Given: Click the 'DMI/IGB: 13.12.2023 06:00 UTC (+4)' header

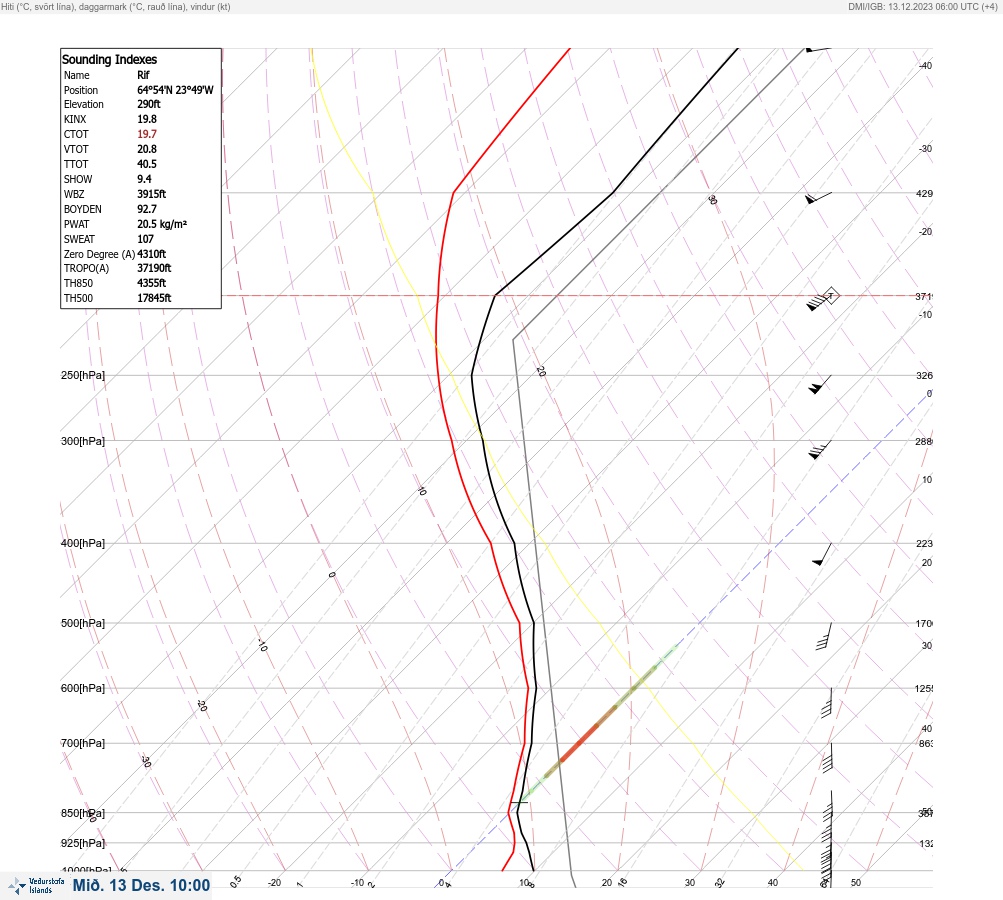Looking at the screenshot, I should tap(922, 6).
